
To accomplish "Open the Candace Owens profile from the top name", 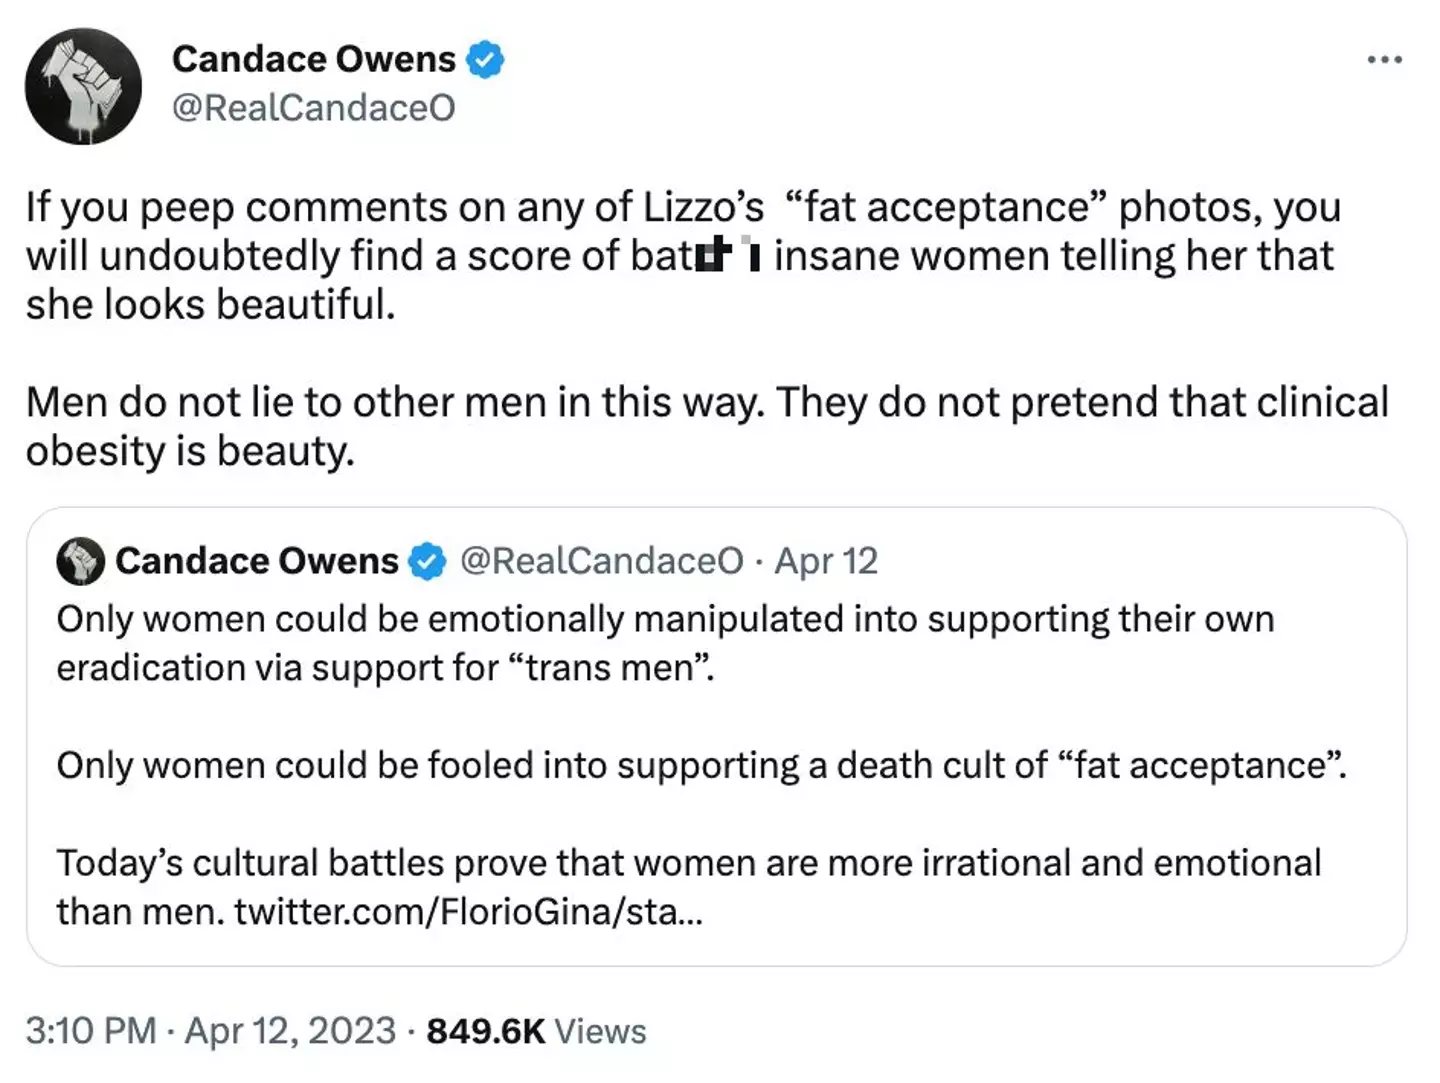I will 313,60.
